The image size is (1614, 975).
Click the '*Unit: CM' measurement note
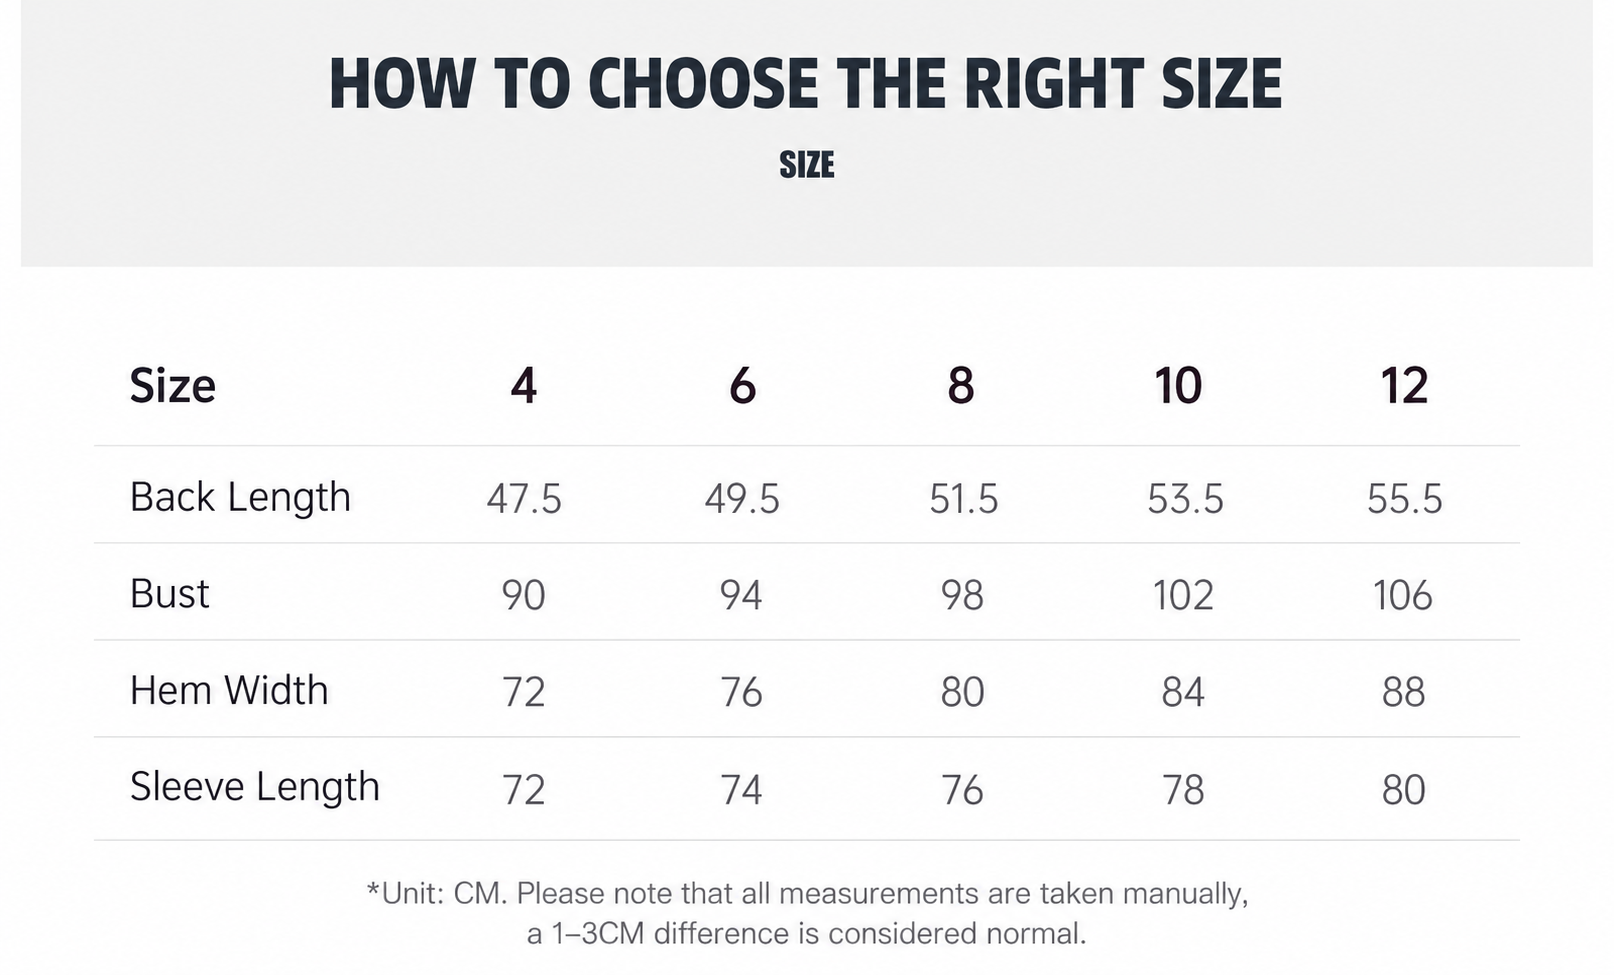807,913
